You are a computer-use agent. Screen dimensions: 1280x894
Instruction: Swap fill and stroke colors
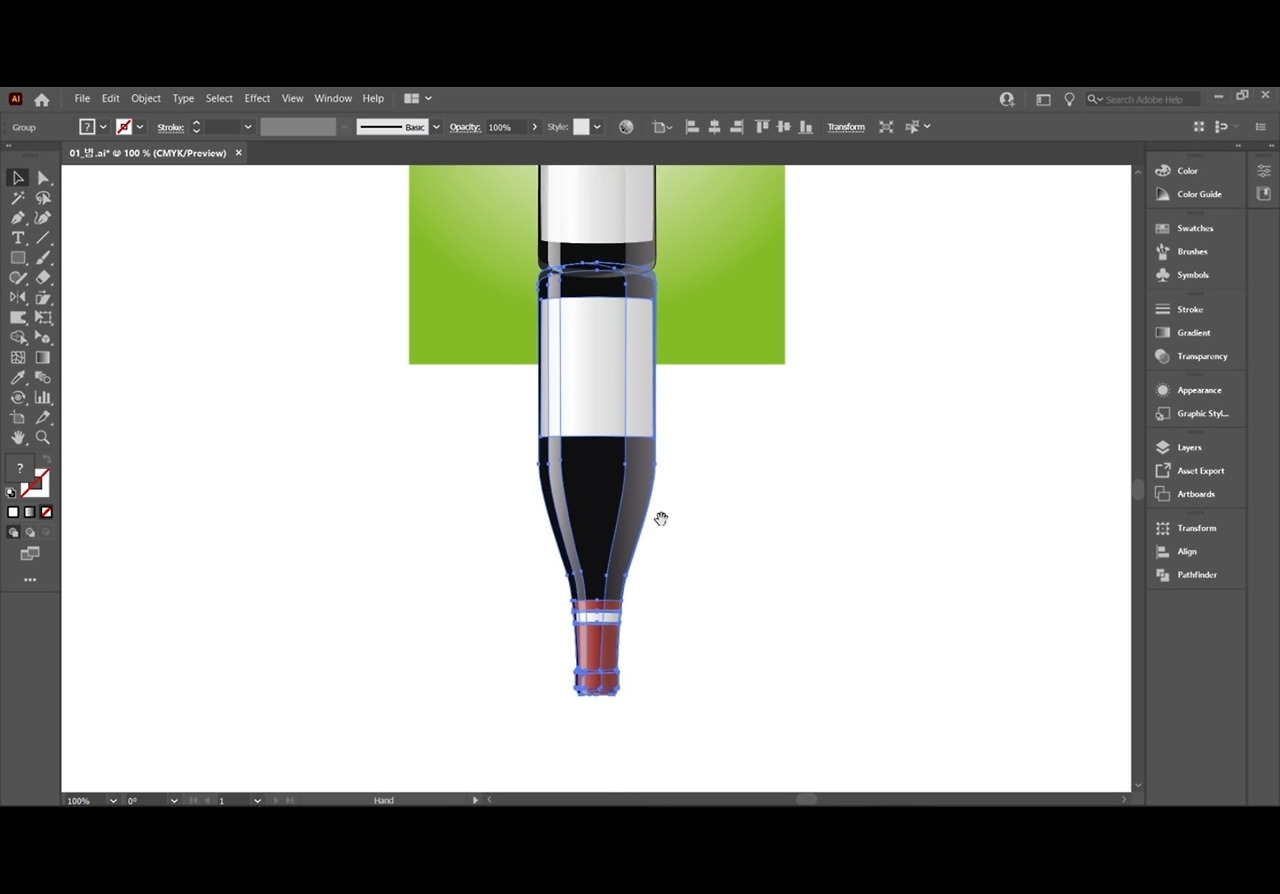coord(46,460)
